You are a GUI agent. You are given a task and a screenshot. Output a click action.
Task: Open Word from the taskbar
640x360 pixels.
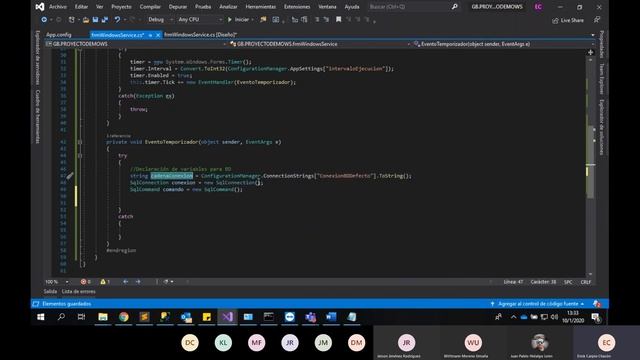[331, 317]
